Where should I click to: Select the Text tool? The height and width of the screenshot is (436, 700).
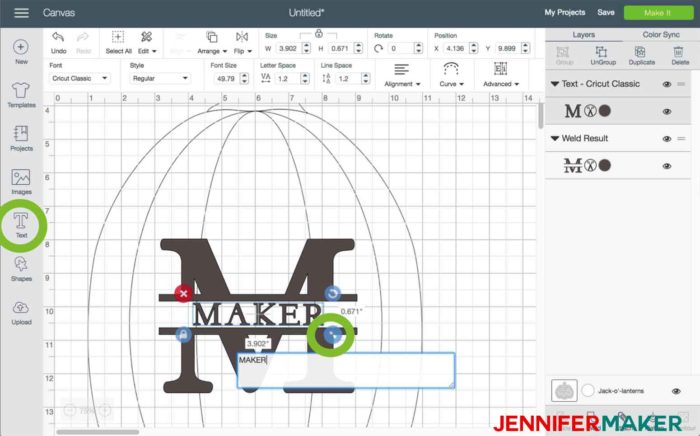(x=21, y=225)
